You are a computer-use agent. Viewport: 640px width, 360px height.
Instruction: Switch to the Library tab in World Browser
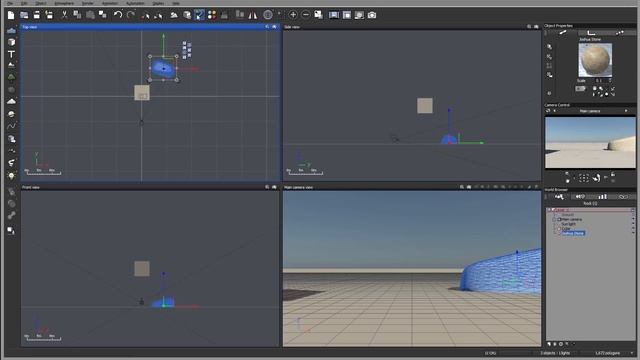click(602, 197)
